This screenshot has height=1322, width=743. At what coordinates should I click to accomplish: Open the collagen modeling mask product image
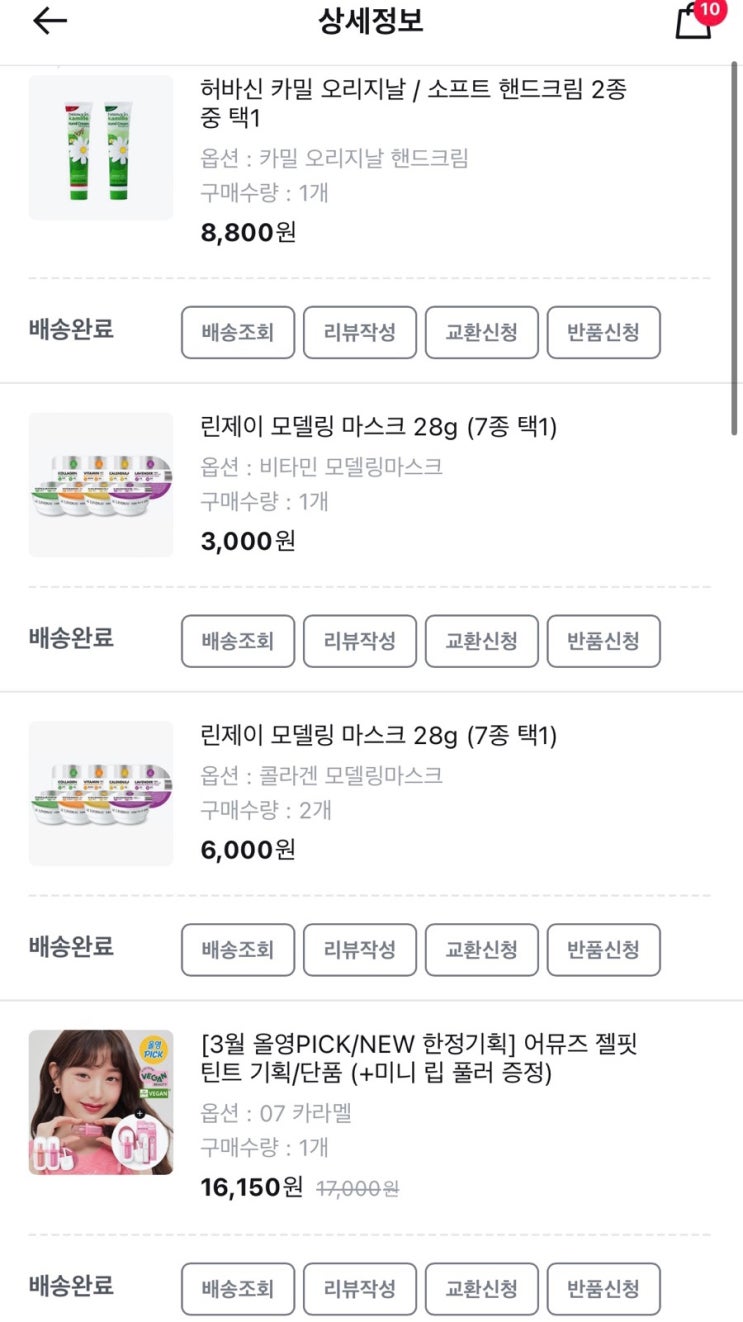click(x=100, y=794)
